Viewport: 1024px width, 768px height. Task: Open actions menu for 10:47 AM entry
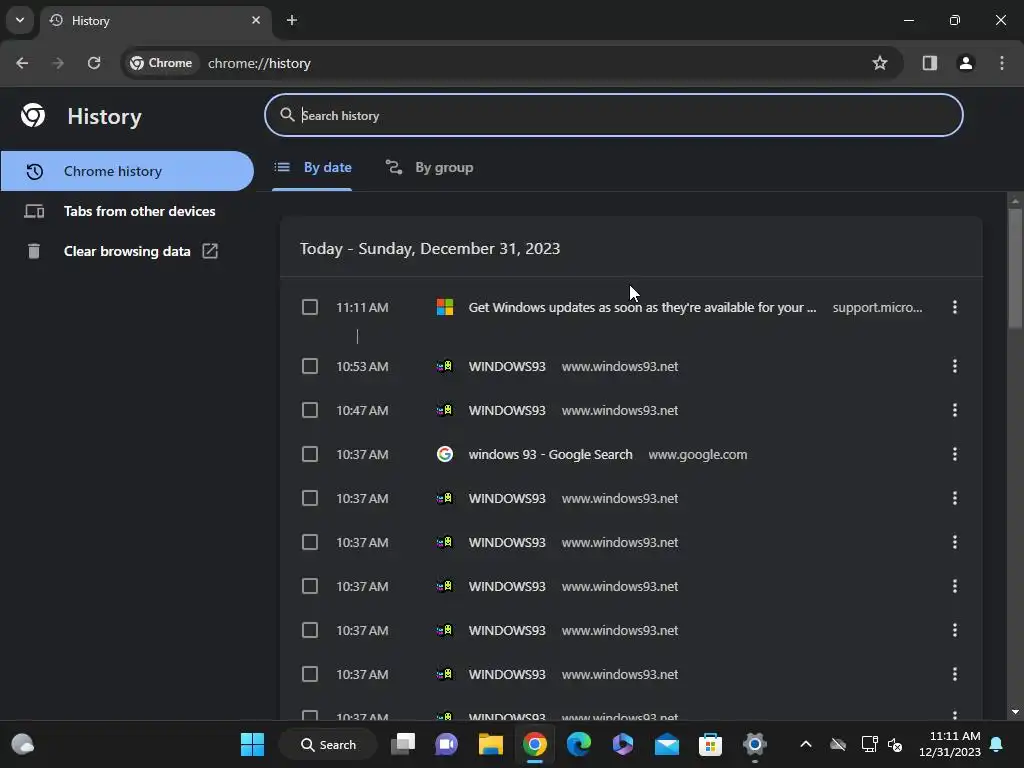point(955,410)
